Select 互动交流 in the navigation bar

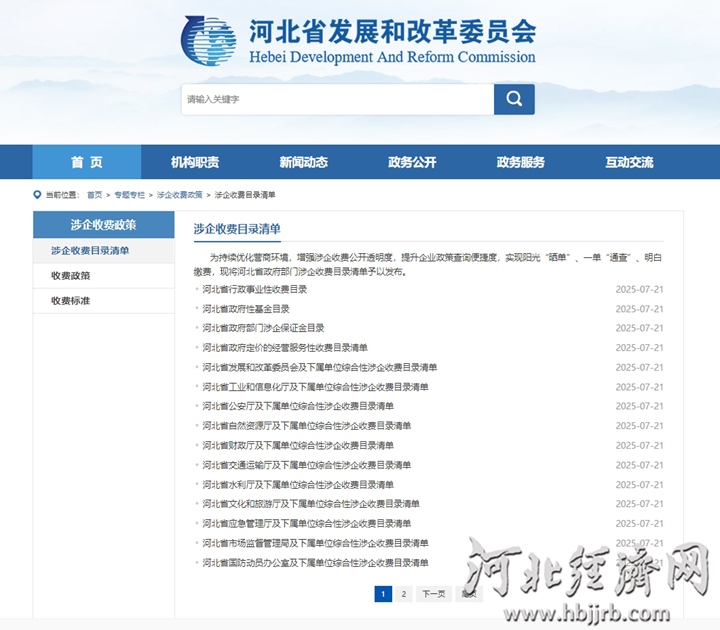629,162
